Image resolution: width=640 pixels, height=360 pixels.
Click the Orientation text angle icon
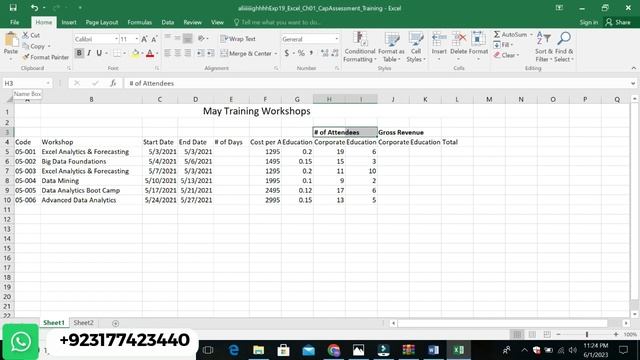(202, 38)
